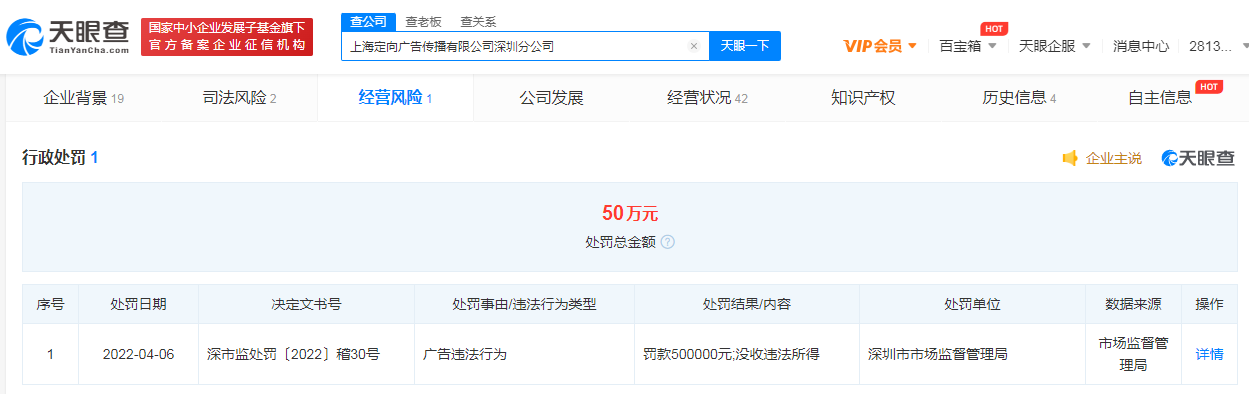Screen dimensions: 1249x394
Task: Click the date cell 2022-04-06
Action: coord(138,354)
